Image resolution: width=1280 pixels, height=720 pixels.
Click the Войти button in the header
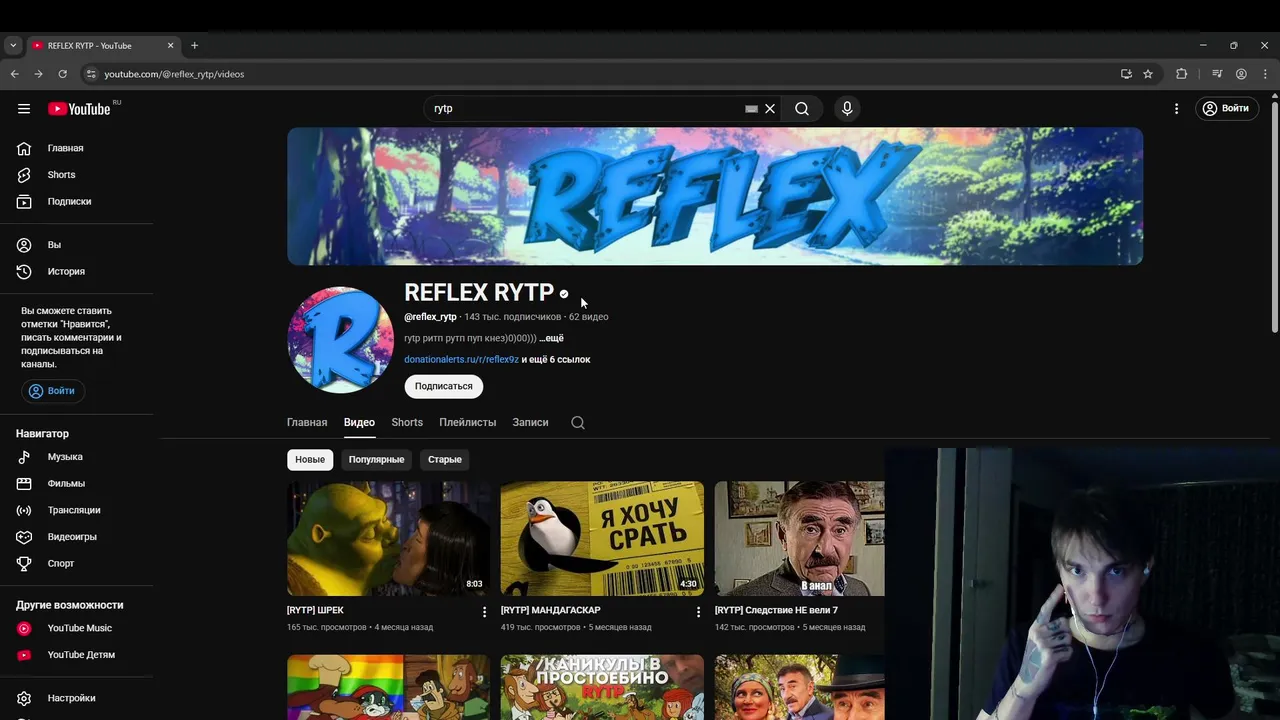pyautogui.click(x=1225, y=108)
